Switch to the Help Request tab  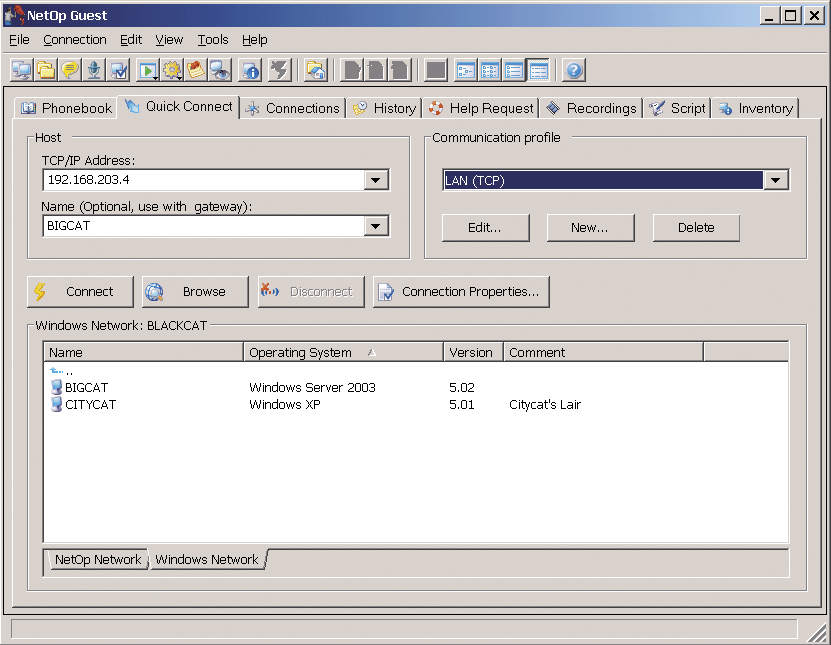(x=481, y=108)
